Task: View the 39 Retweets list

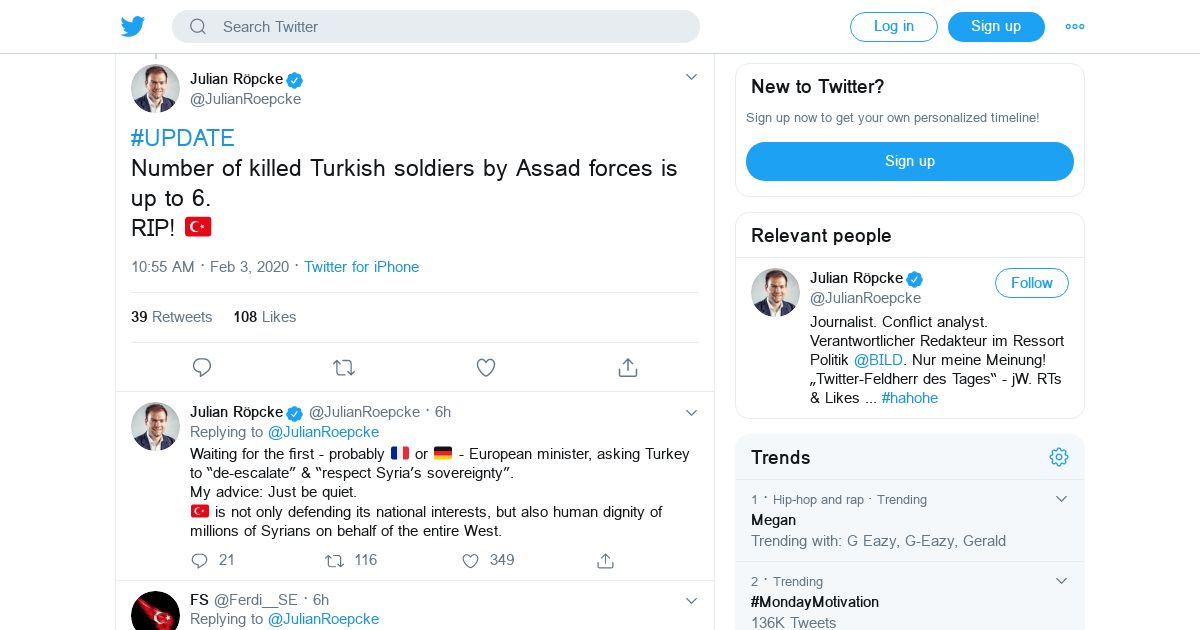Action: pyautogui.click(x=172, y=317)
